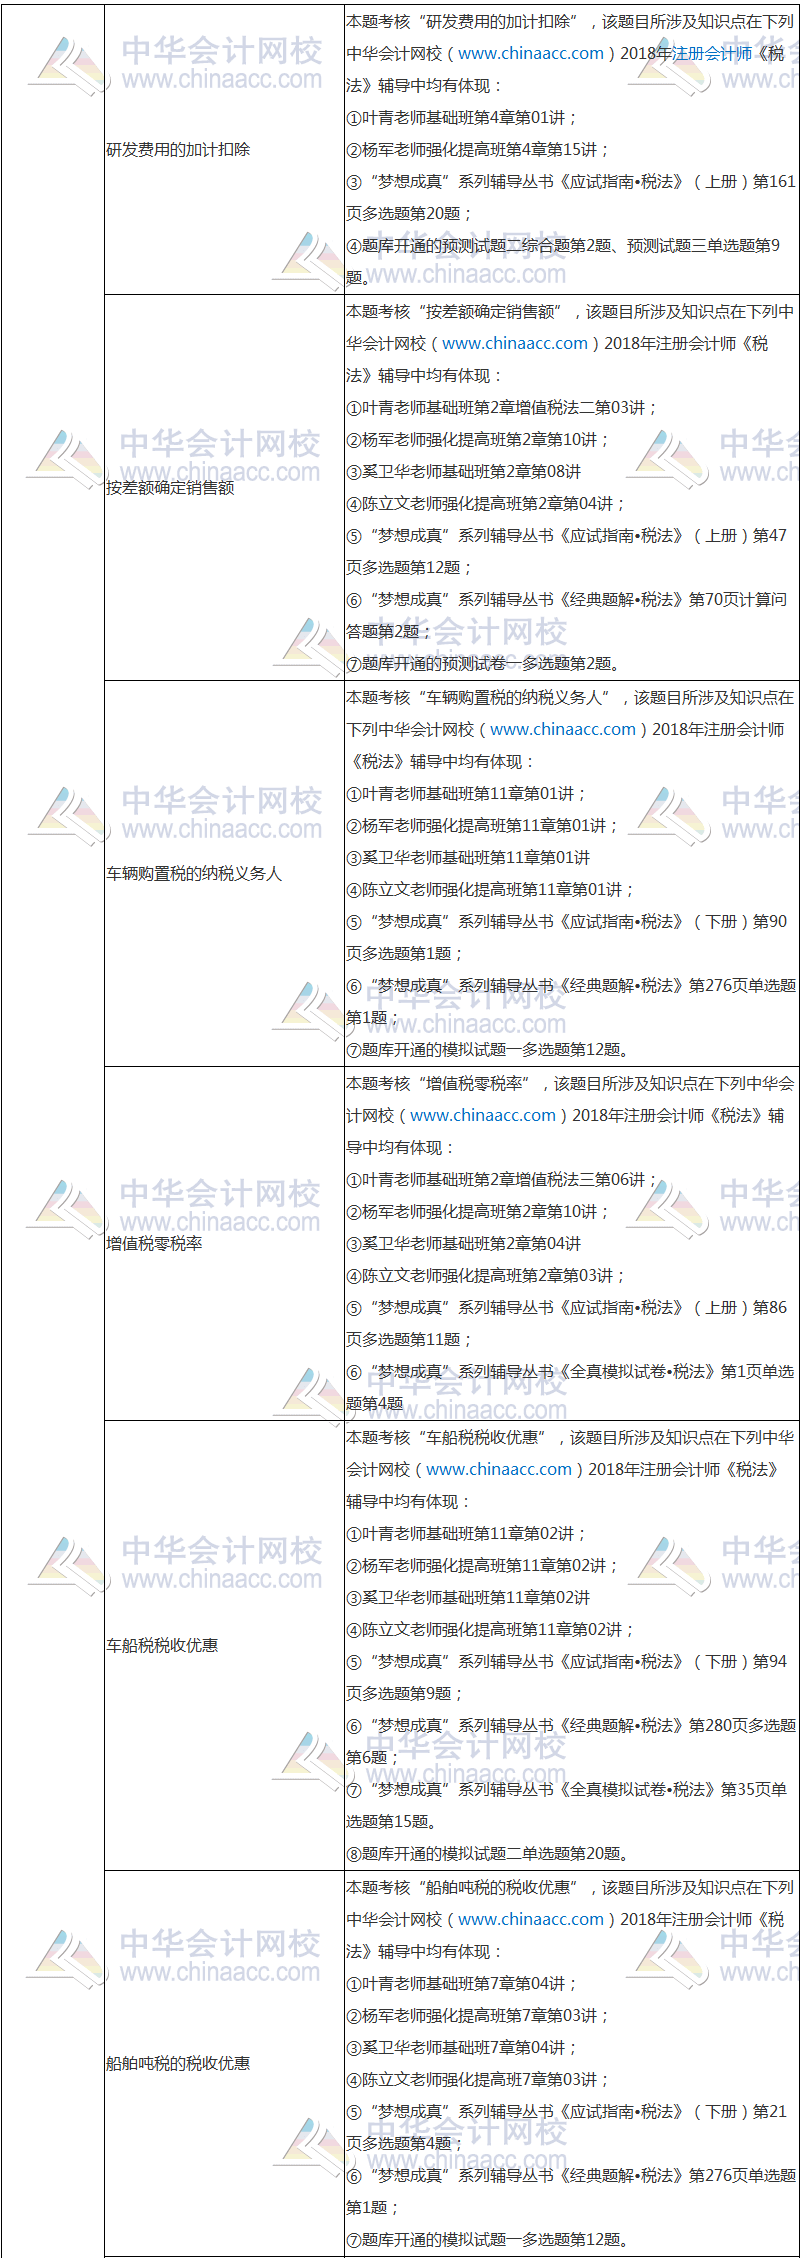This screenshot has width=801, height=2258.
Task: Select cell 按差额确定销售额
Action: tap(224, 488)
